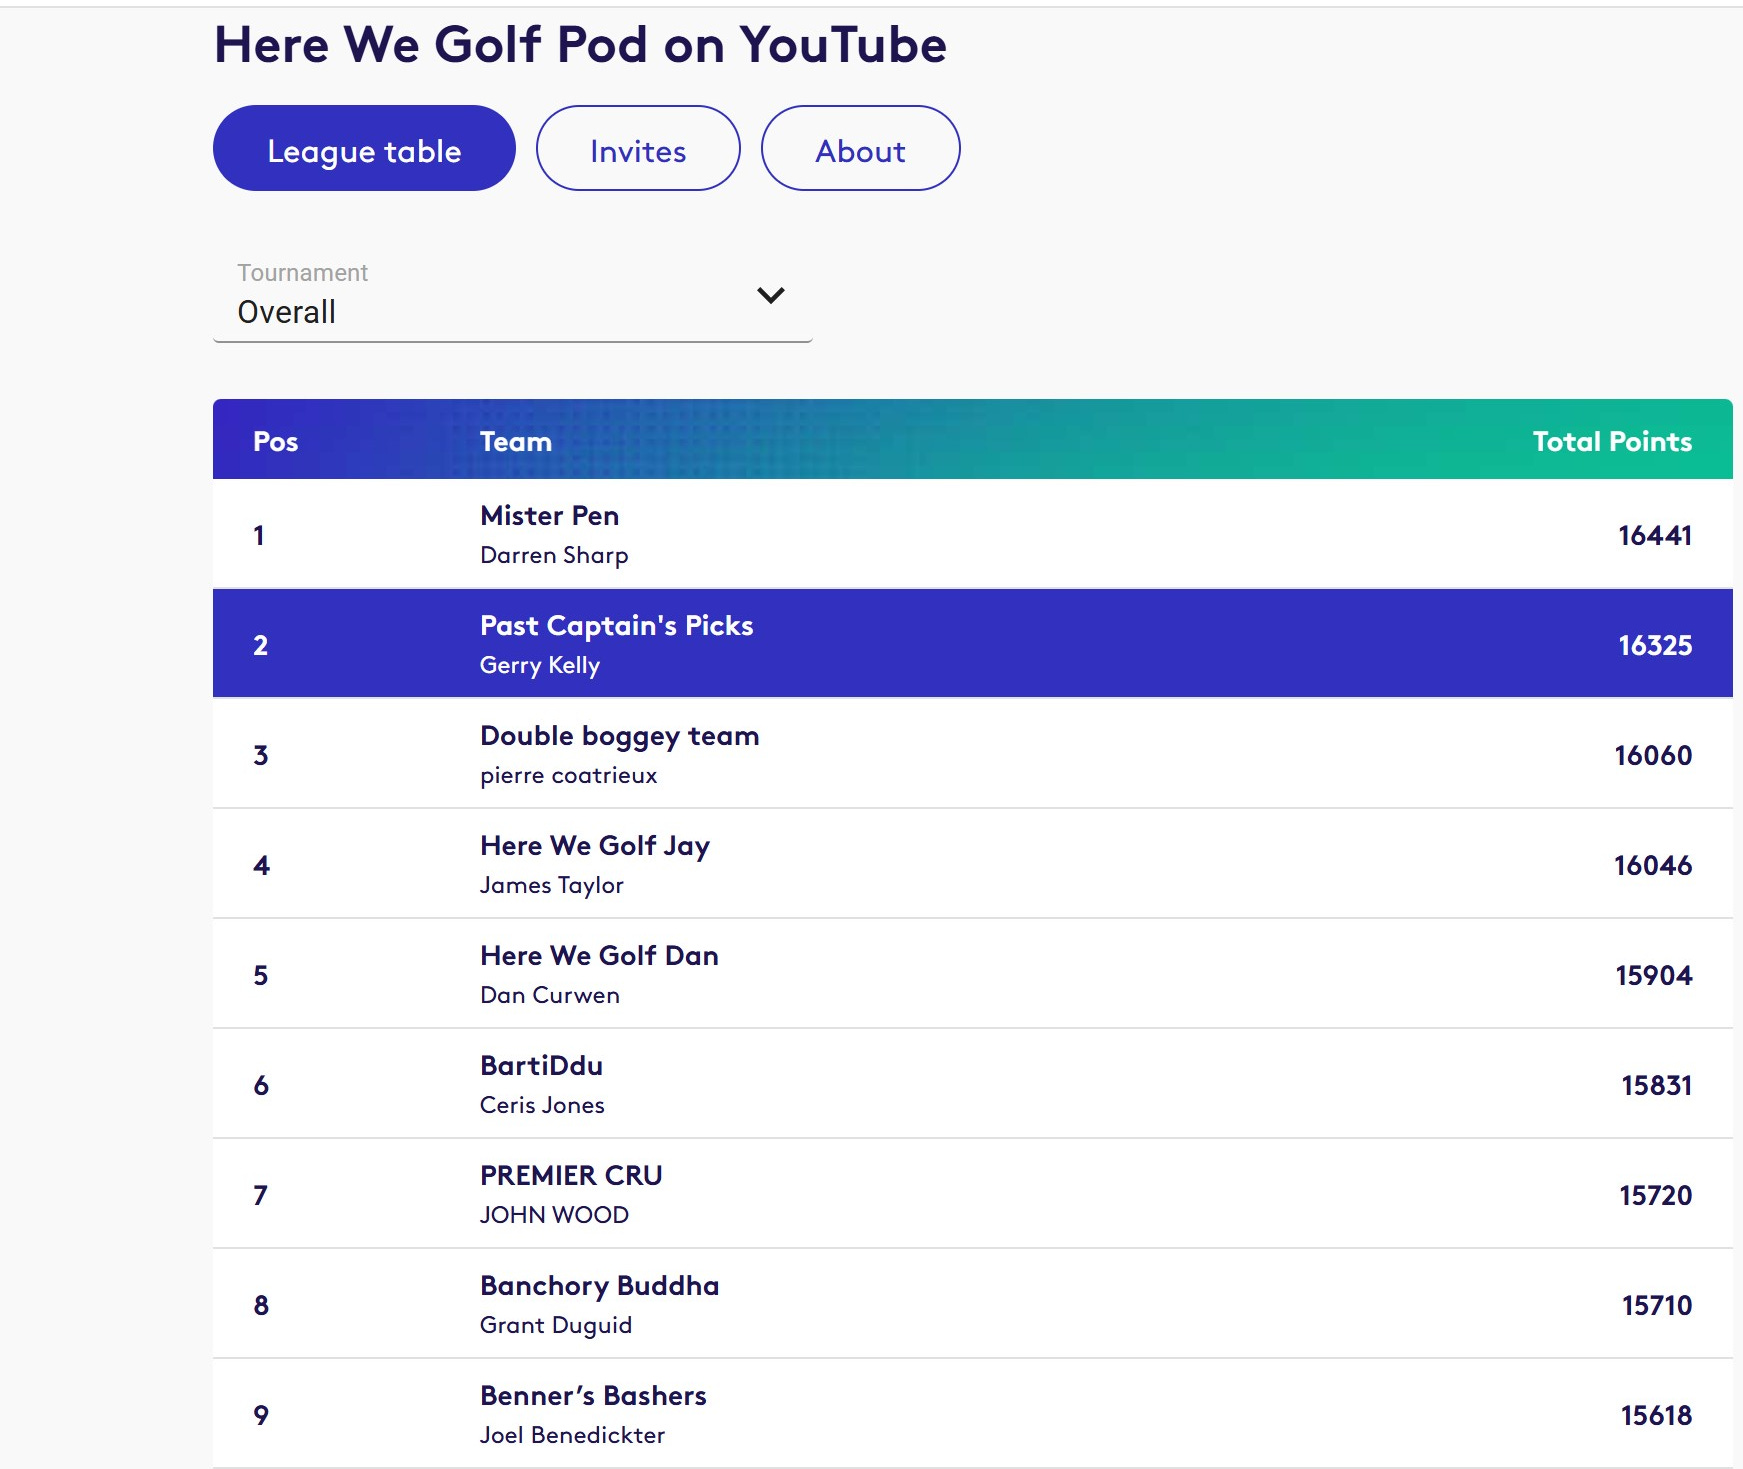Click position number 1 in Mister Pen row

(259, 535)
